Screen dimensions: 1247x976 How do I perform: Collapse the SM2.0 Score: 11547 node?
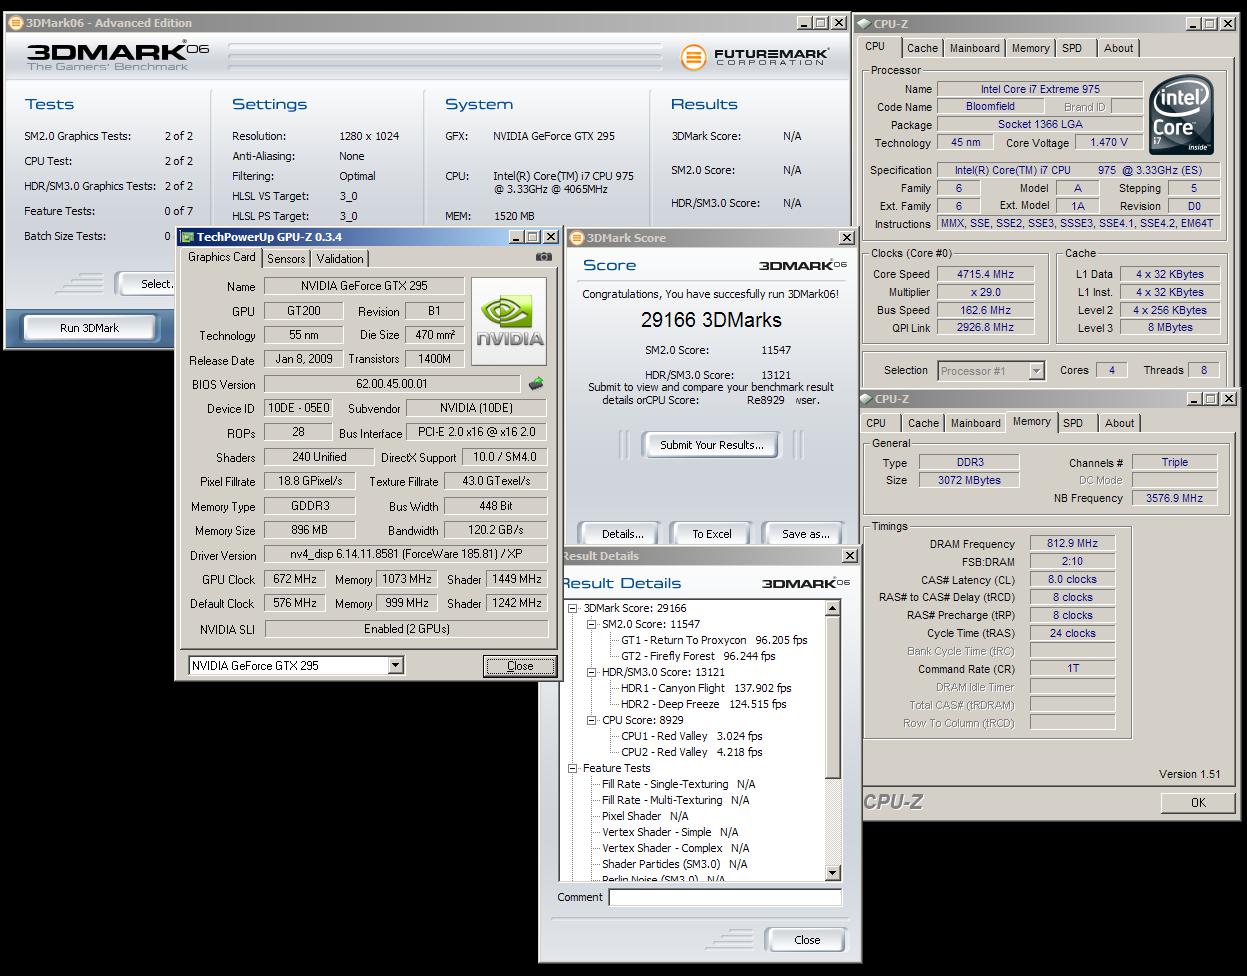[x=591, y=624]
